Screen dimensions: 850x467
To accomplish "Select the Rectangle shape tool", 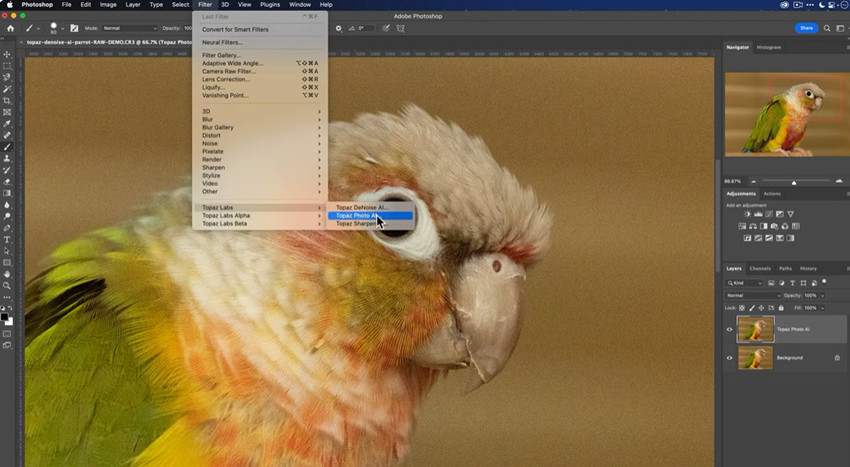I will tap(7, 263).
